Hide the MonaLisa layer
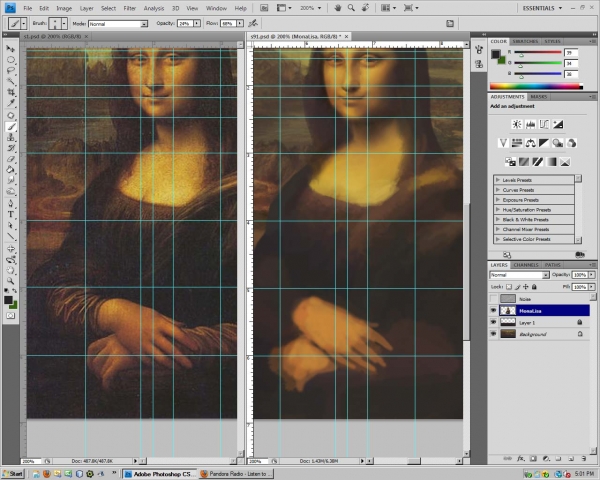Image resolution: width=600 pixels, height=480 pixels. click(493, 310)
